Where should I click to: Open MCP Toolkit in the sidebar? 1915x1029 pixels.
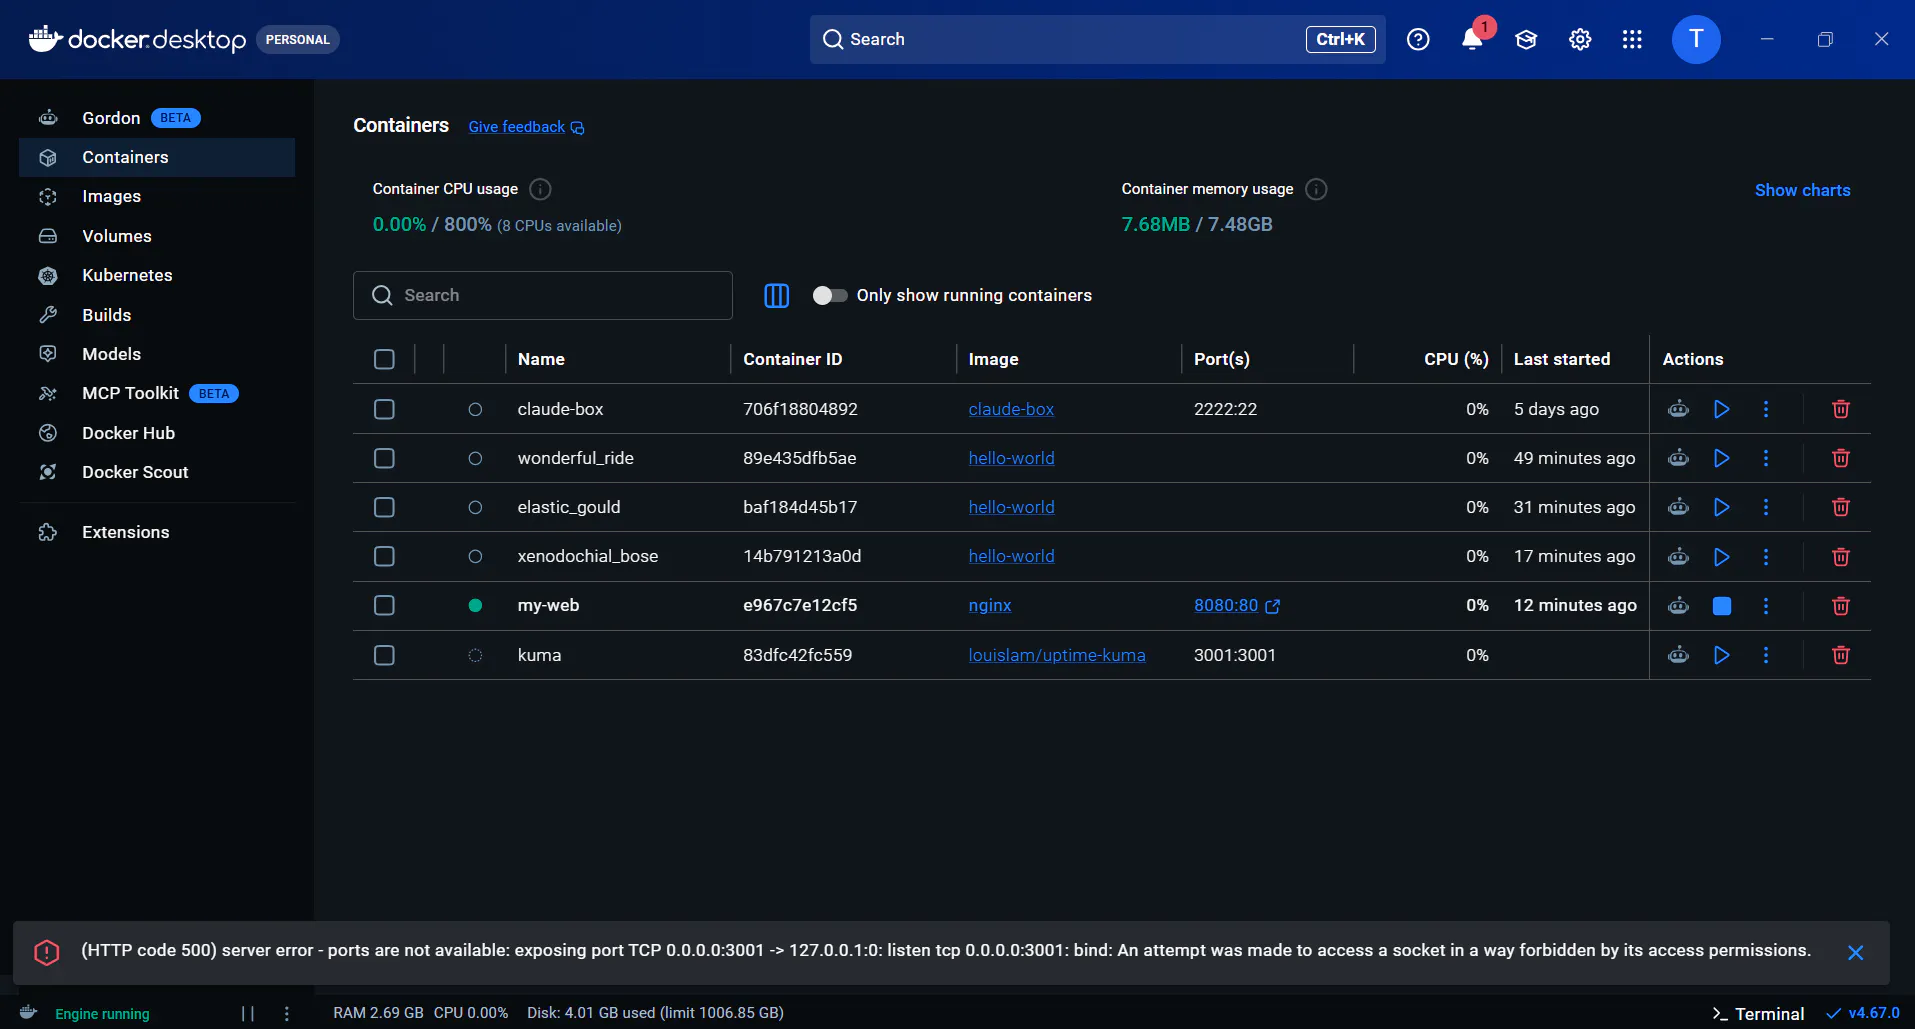(x=157, y=393)
